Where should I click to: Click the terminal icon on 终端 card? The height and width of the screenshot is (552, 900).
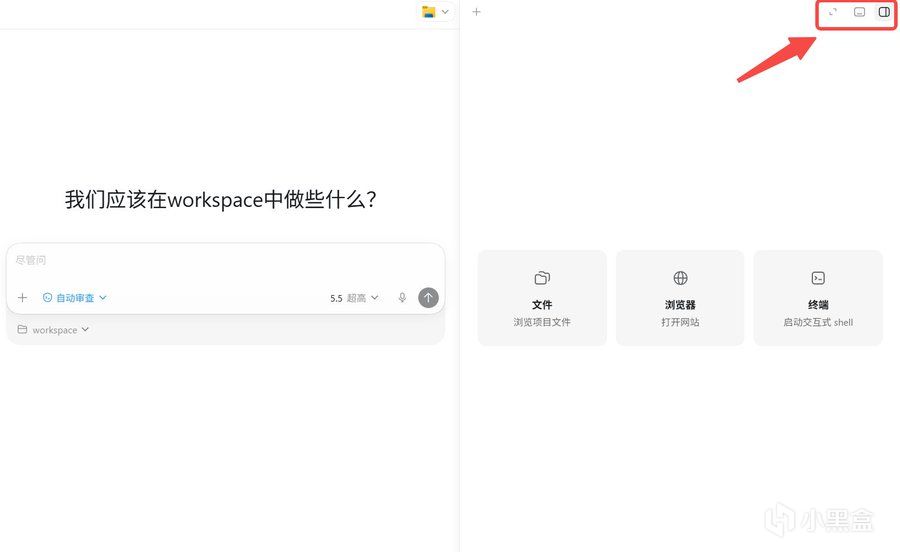[818, 278]
